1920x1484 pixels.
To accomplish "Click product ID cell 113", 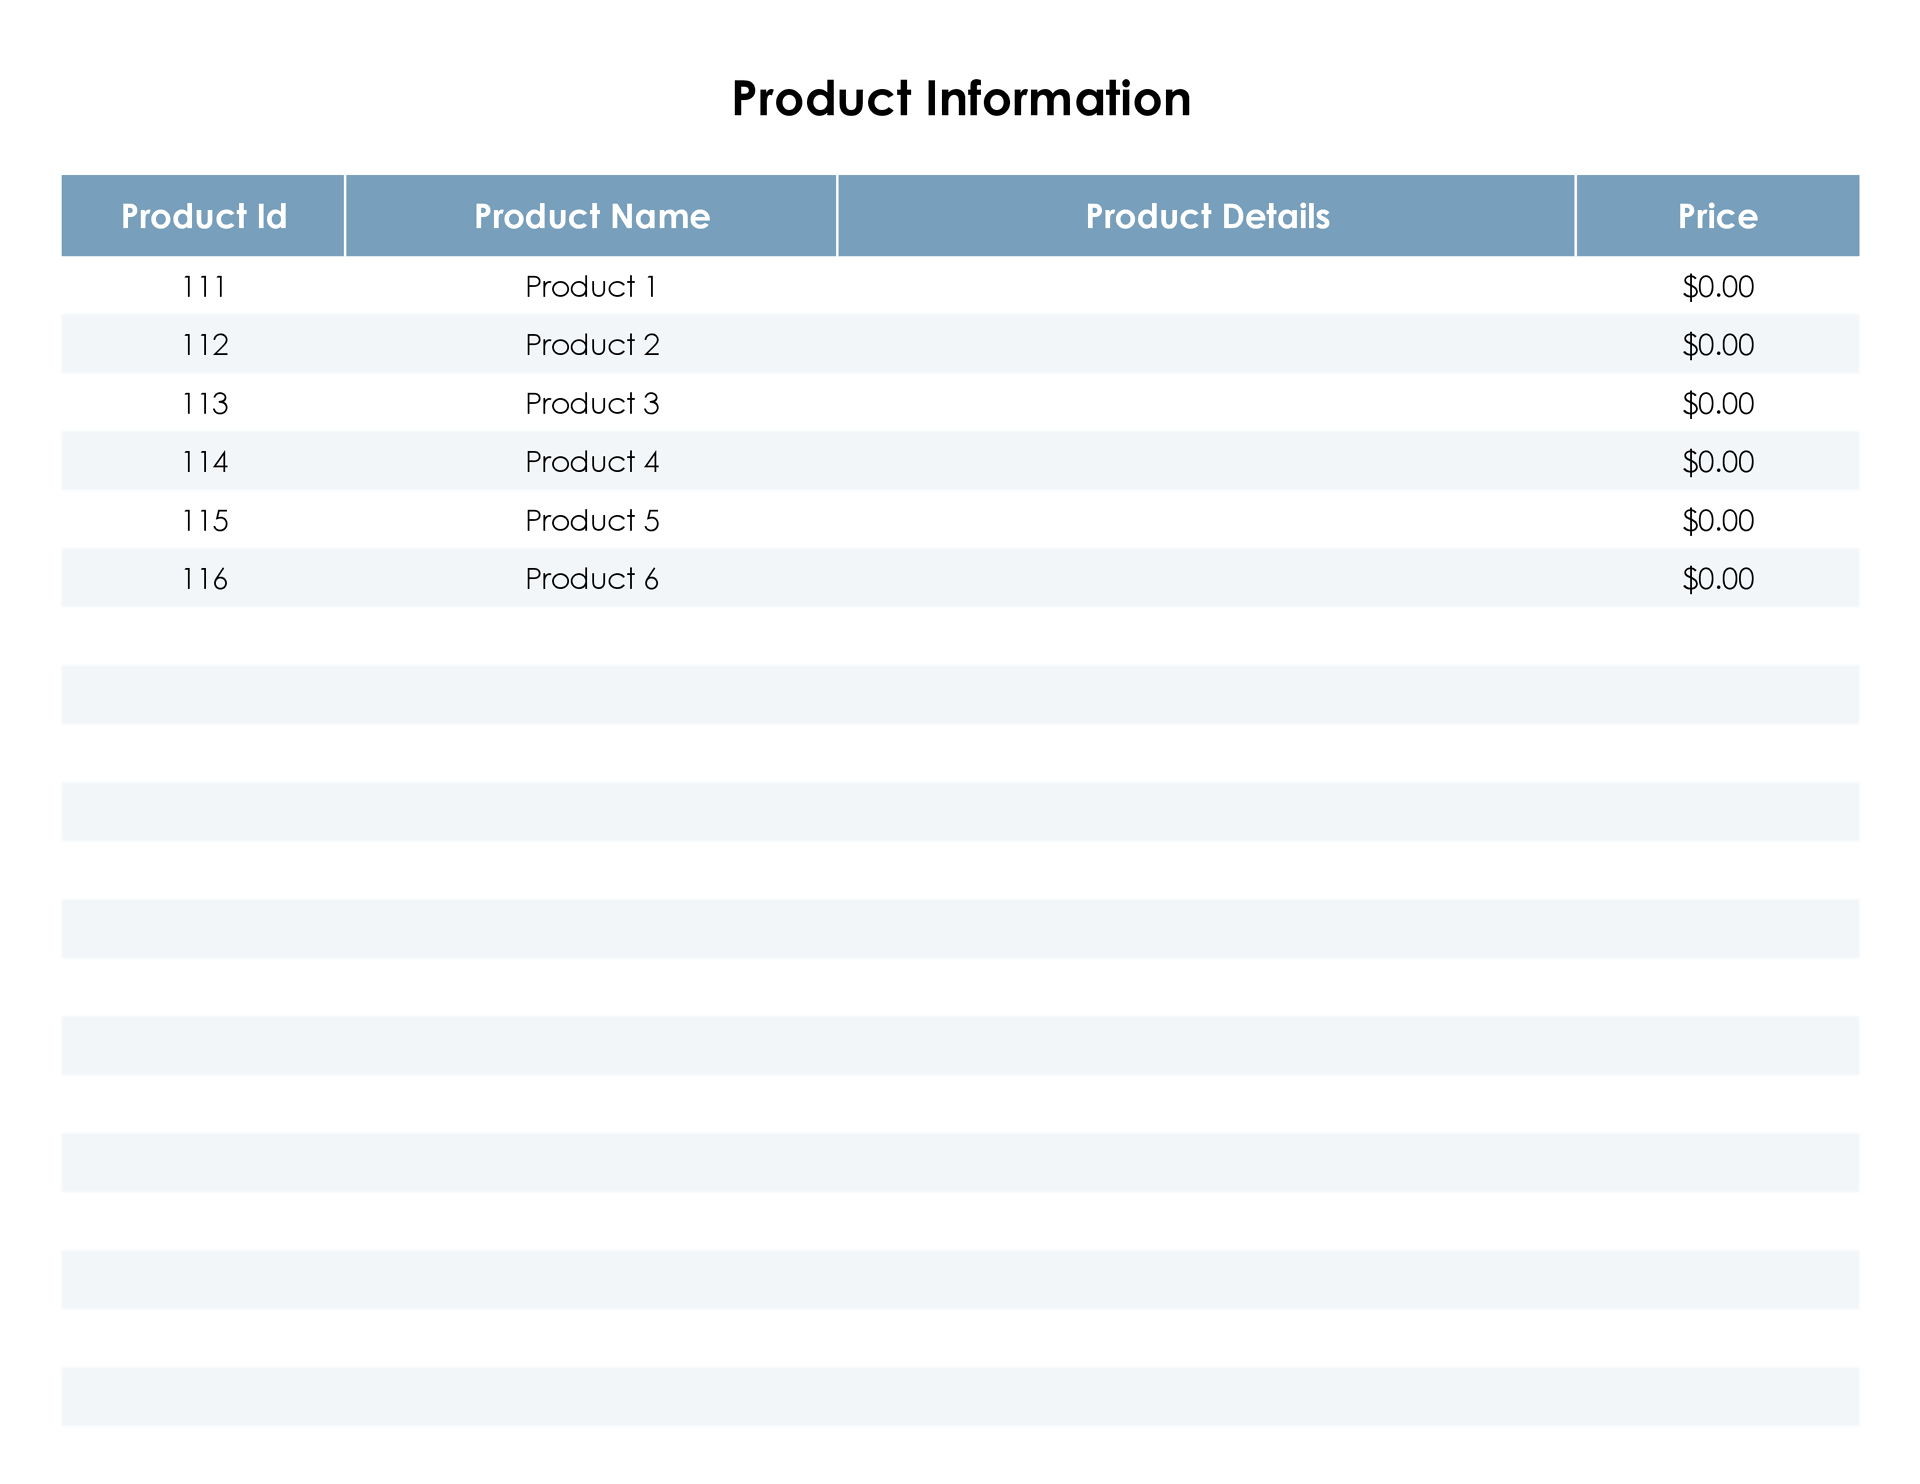I will click(x=204, y=404).
